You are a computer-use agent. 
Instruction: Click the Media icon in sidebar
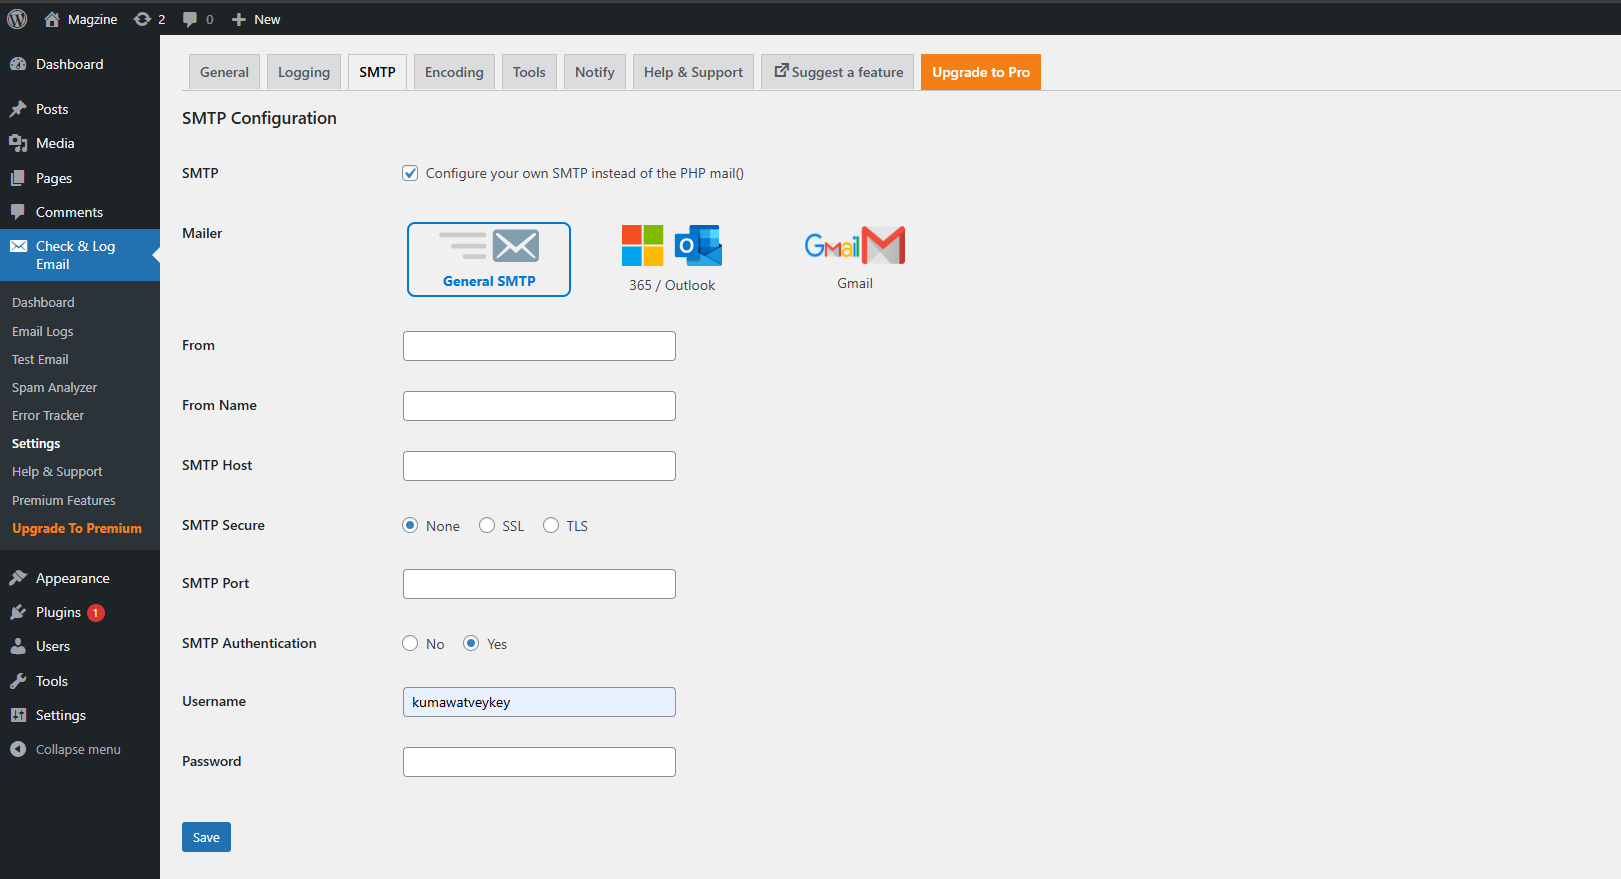(x=18, y=143)
